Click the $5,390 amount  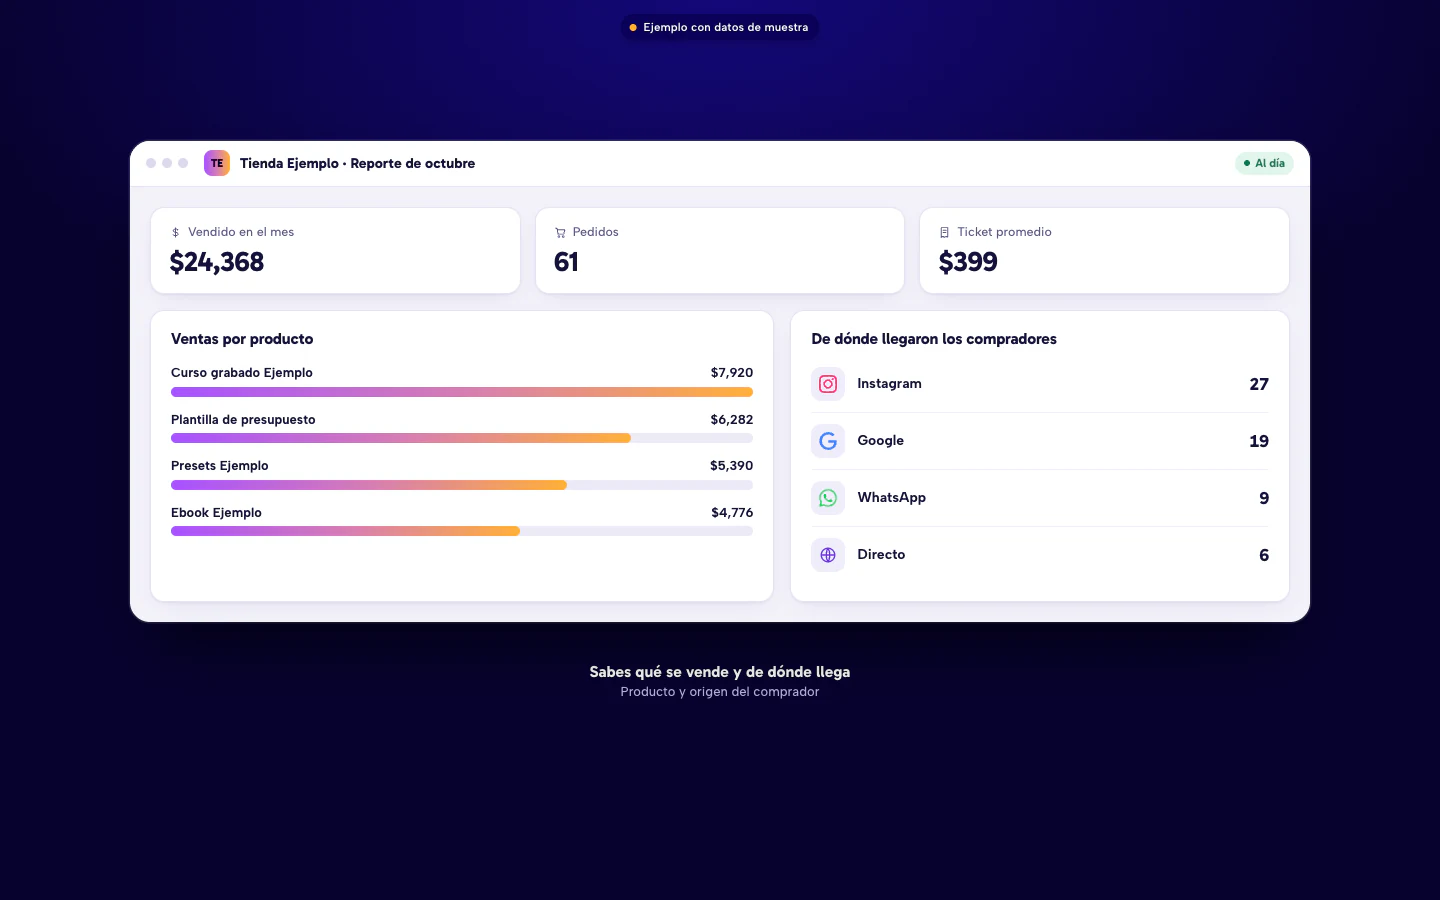coord(732,466)
